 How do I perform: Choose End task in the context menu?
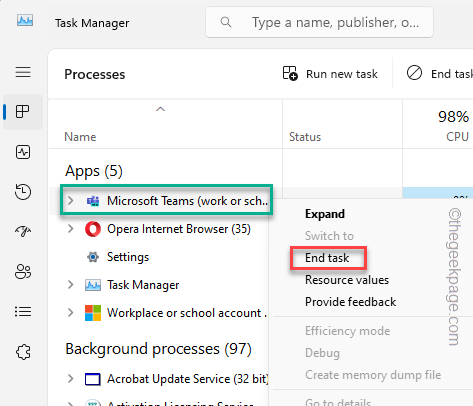327,258
